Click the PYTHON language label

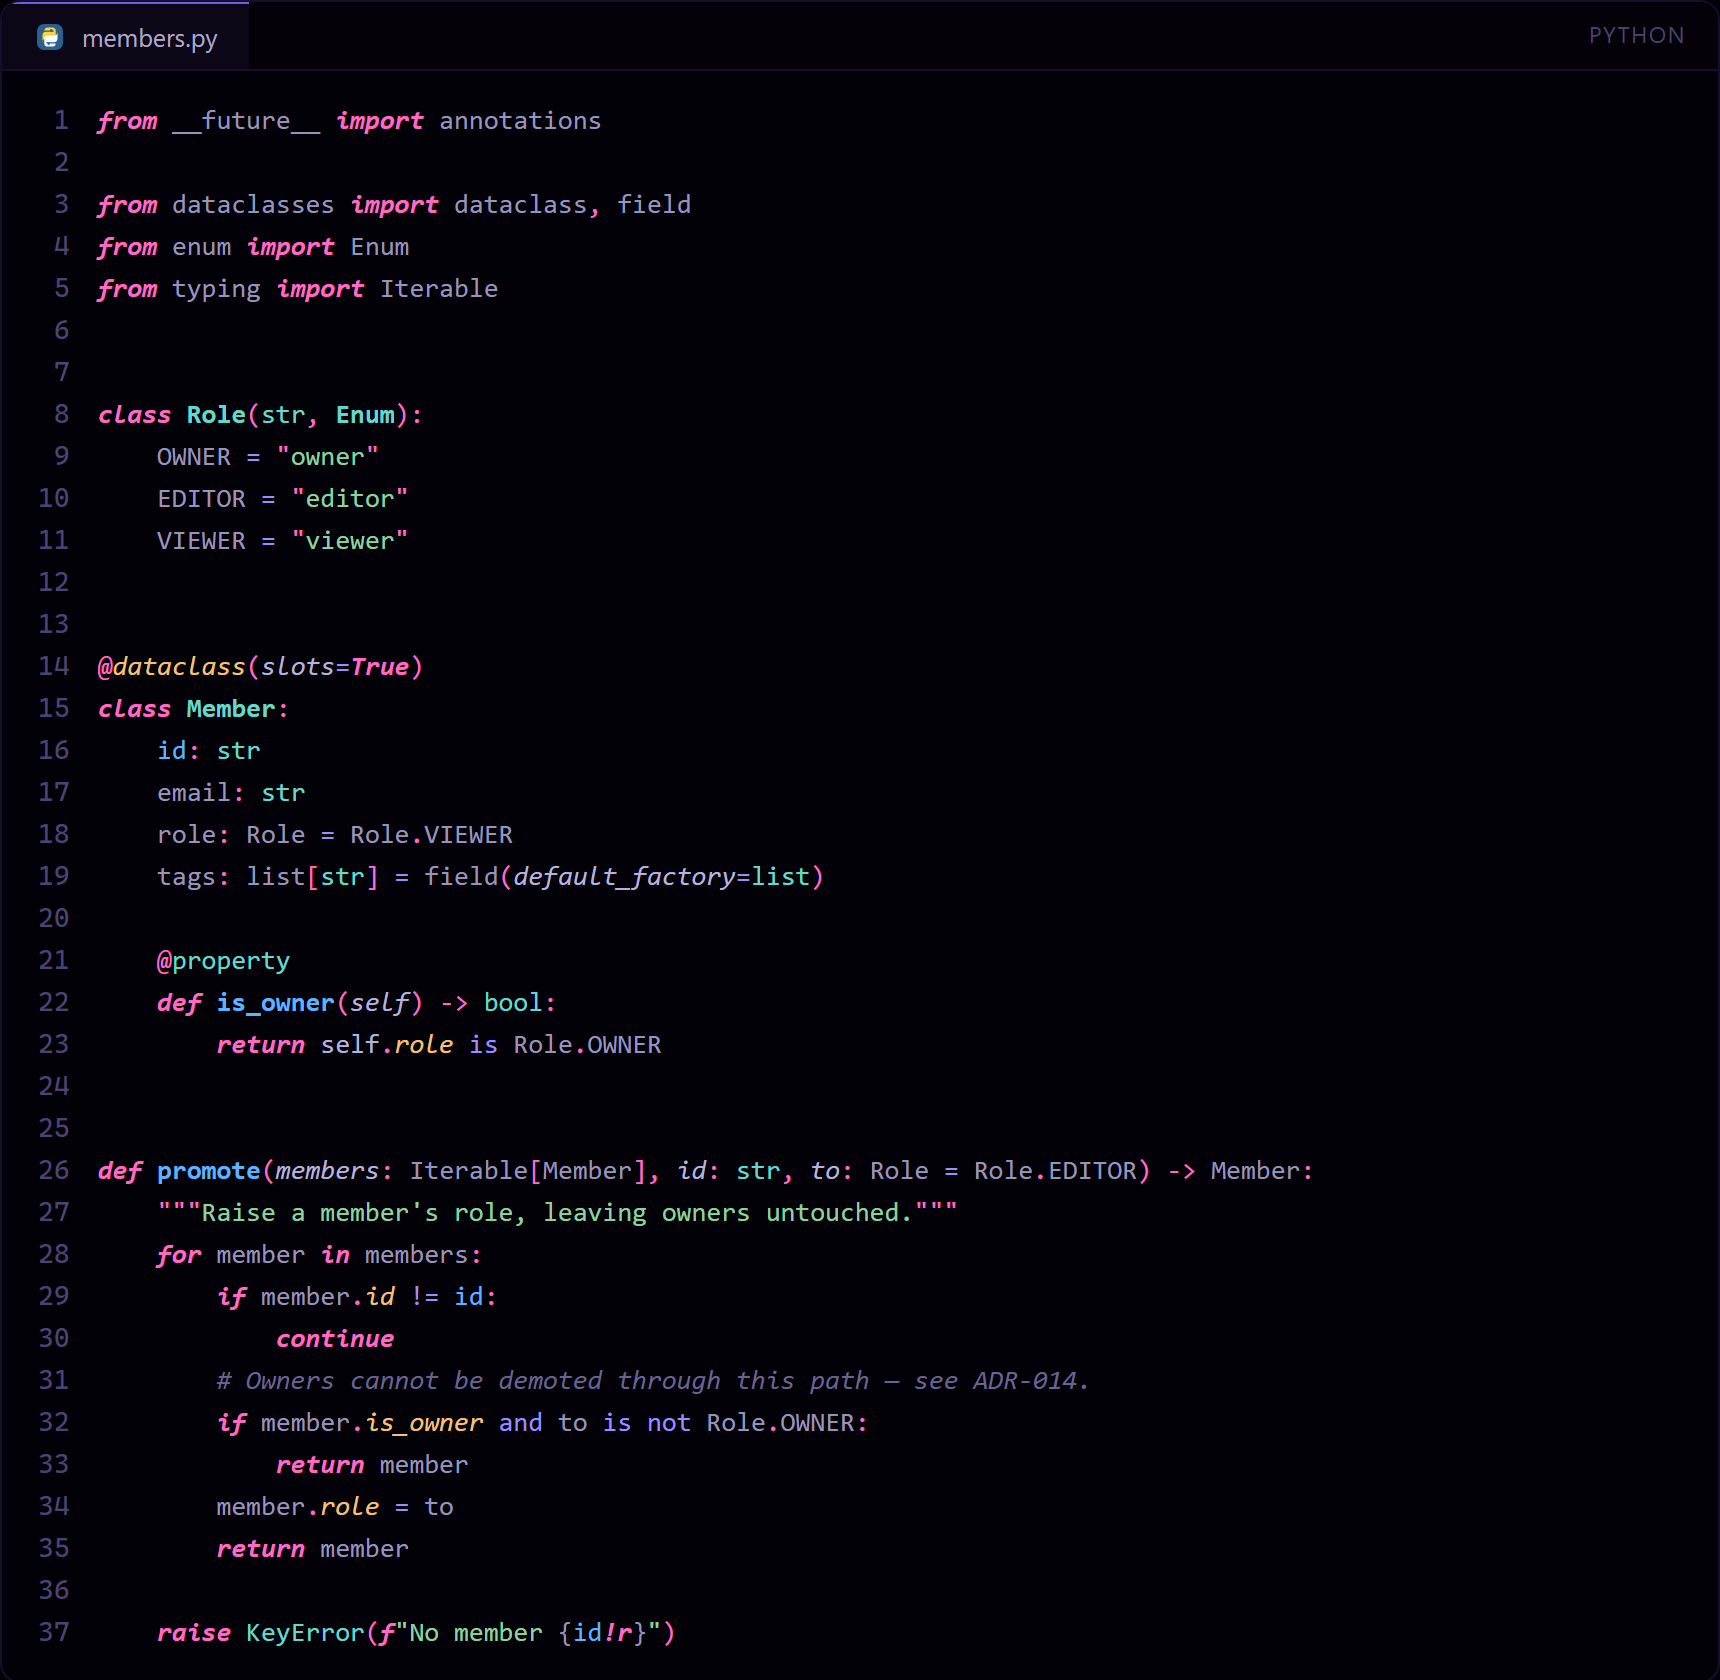point(1636,35)
